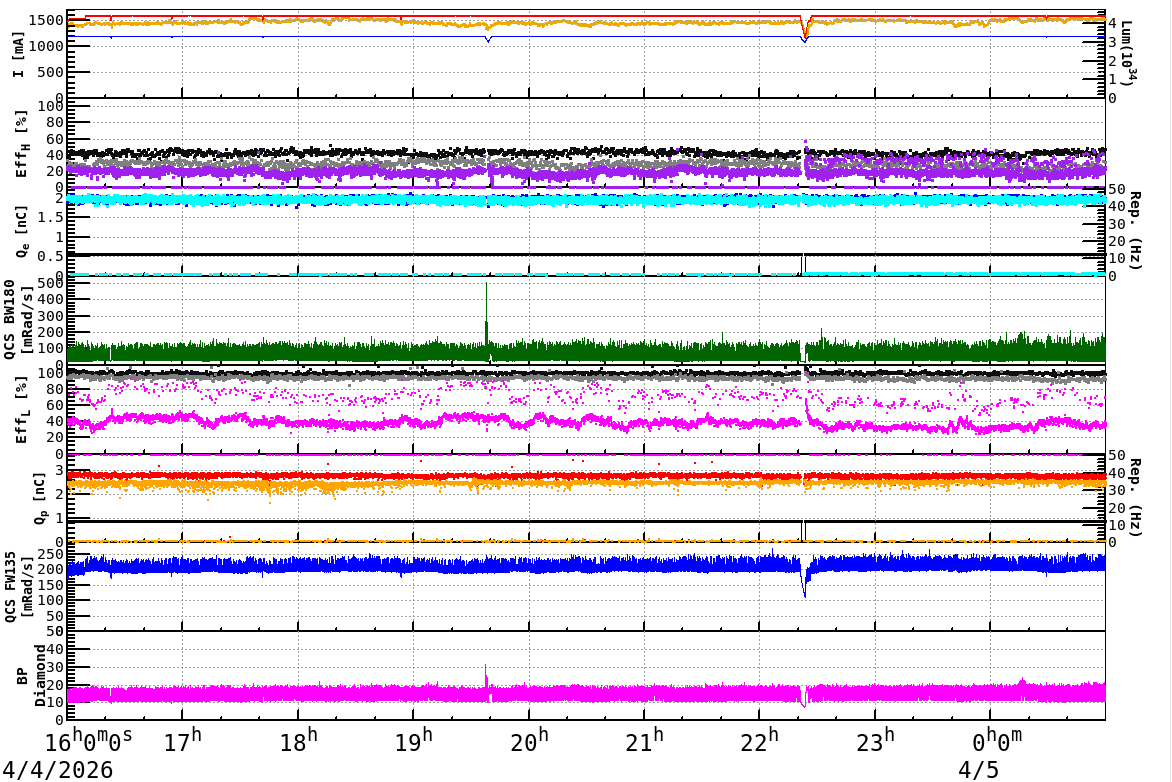
Task: Click the I [mA] axis title
Action: tap(19, 54)
